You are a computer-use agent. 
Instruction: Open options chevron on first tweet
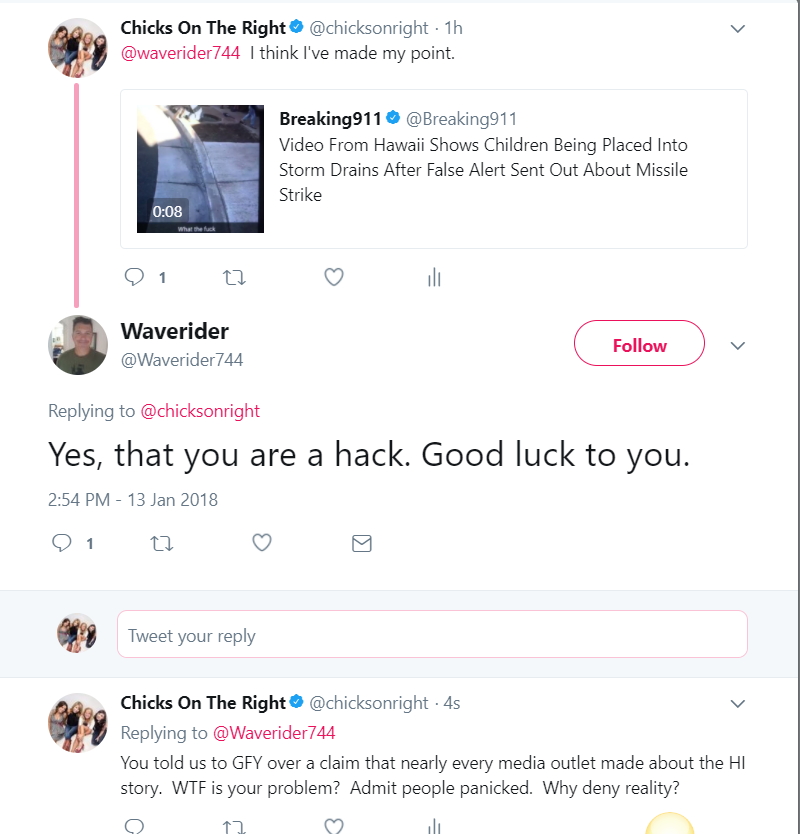pyautogui.click(x=738, y=29)
